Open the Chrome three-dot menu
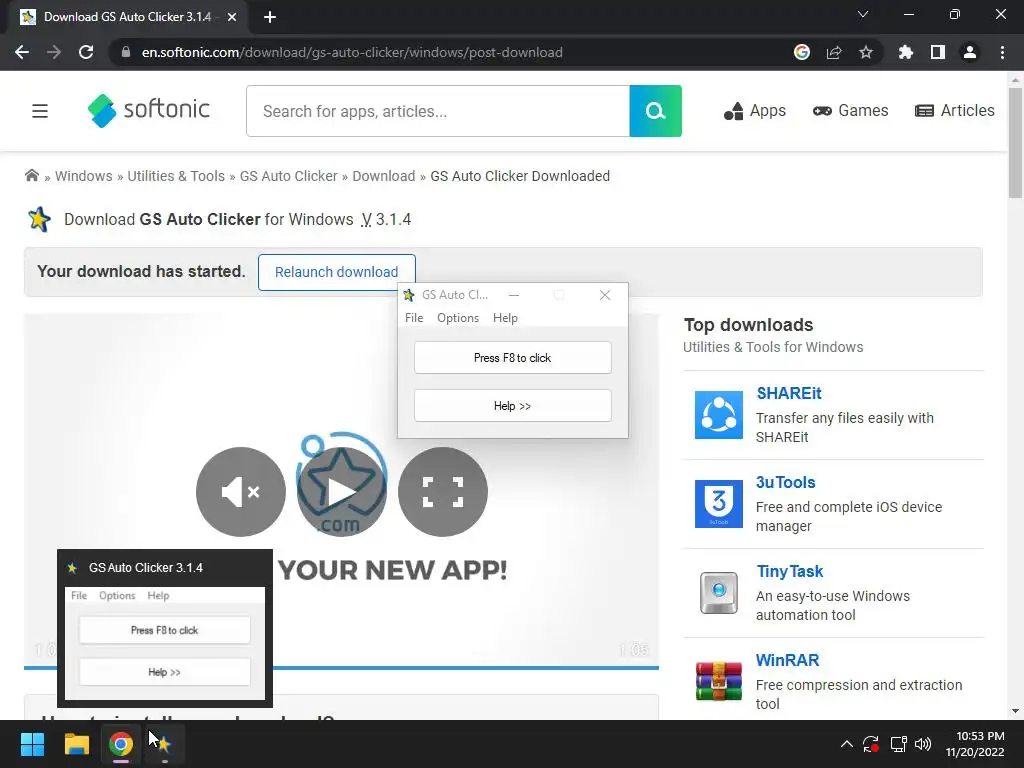The image size is (1024, 768). click(1002, 52)
